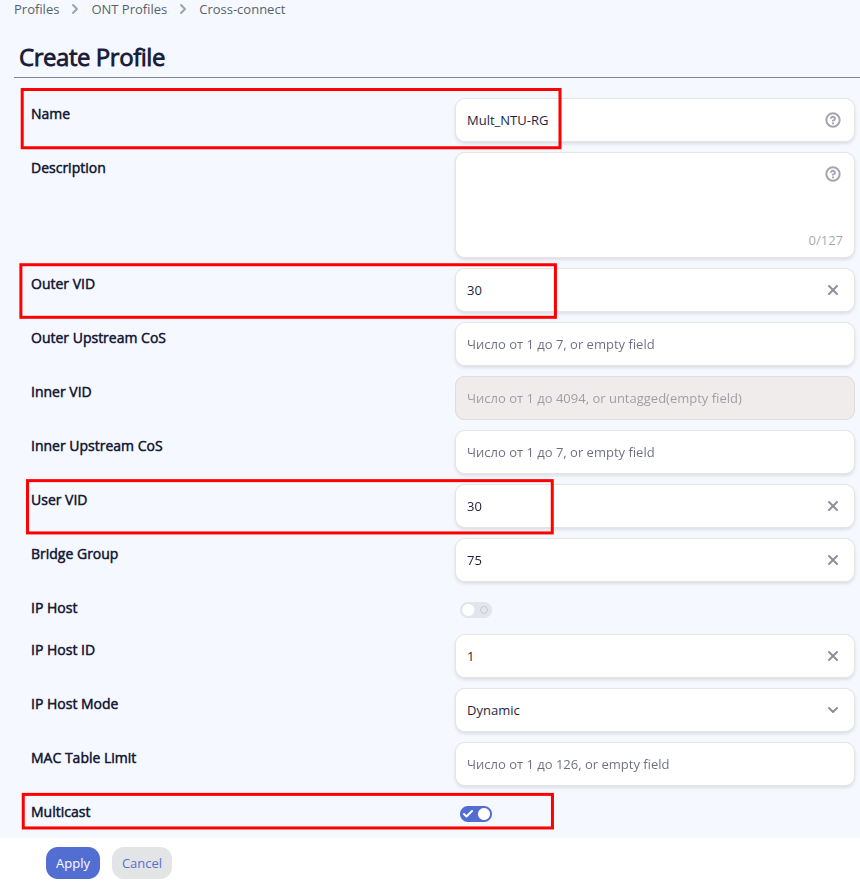Clear the User VID field
This screenshot has width=860, height=888.
(x=832, y=506)
